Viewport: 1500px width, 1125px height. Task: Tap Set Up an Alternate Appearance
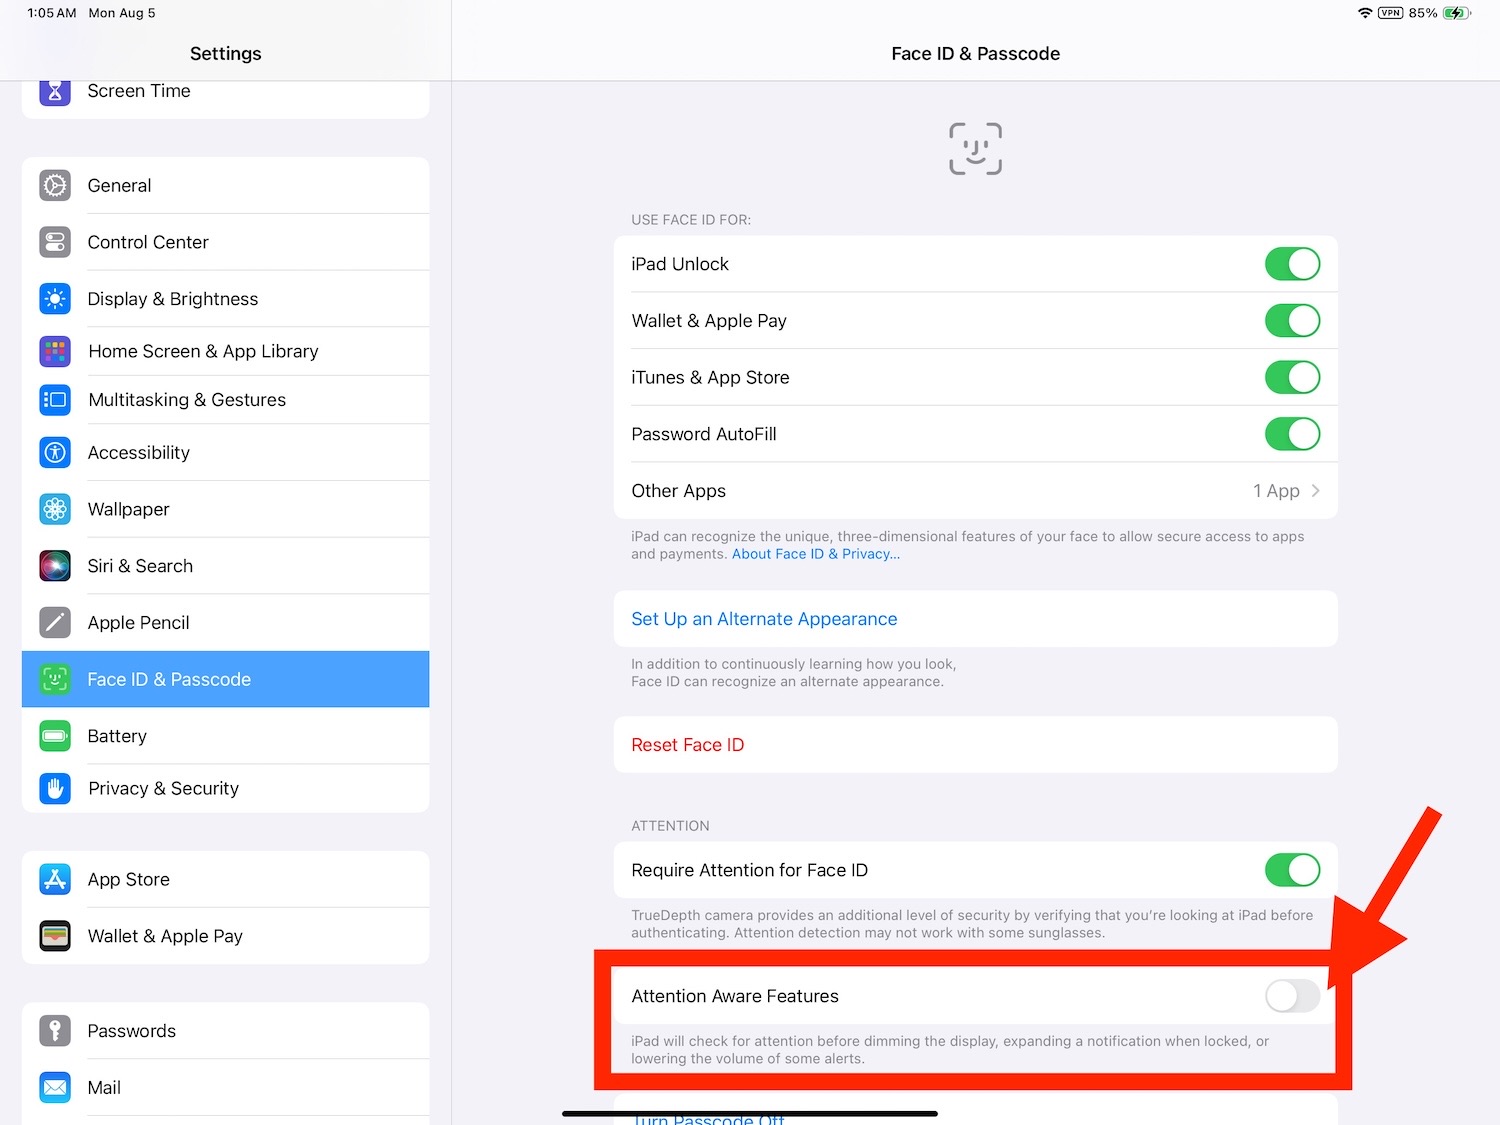[764, 619]
